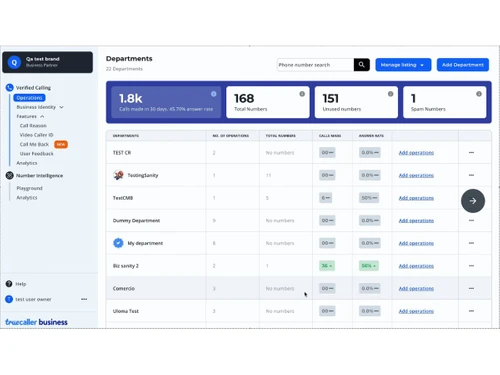Click the Biz sanity 2 department name
Viewport: 500px width, 375px height.
[x=126, y=266]
